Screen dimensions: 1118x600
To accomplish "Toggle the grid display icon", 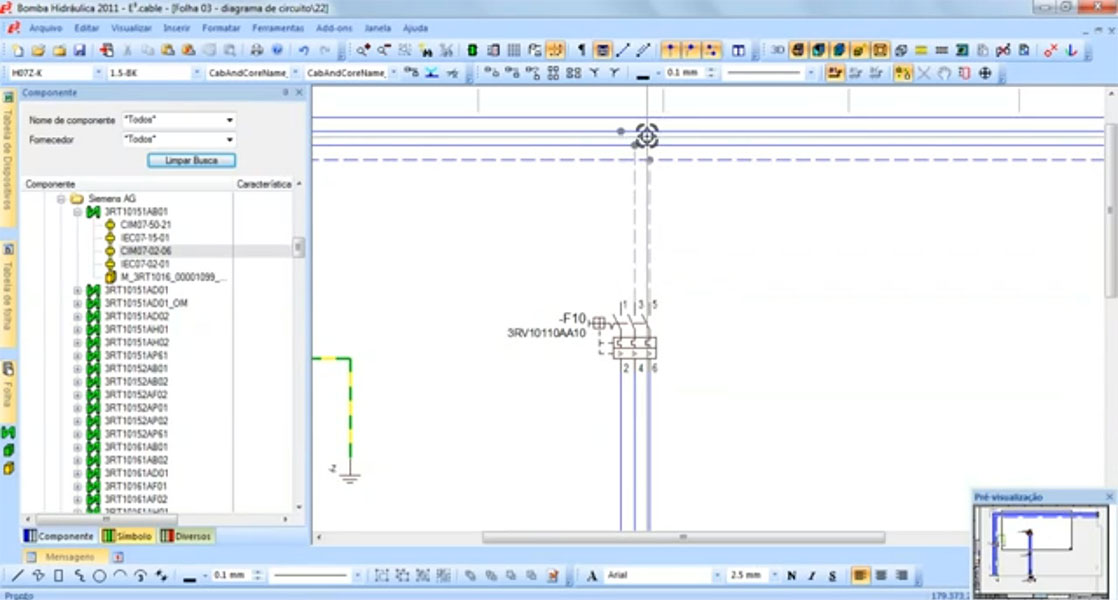I will (x=514, y=51).
